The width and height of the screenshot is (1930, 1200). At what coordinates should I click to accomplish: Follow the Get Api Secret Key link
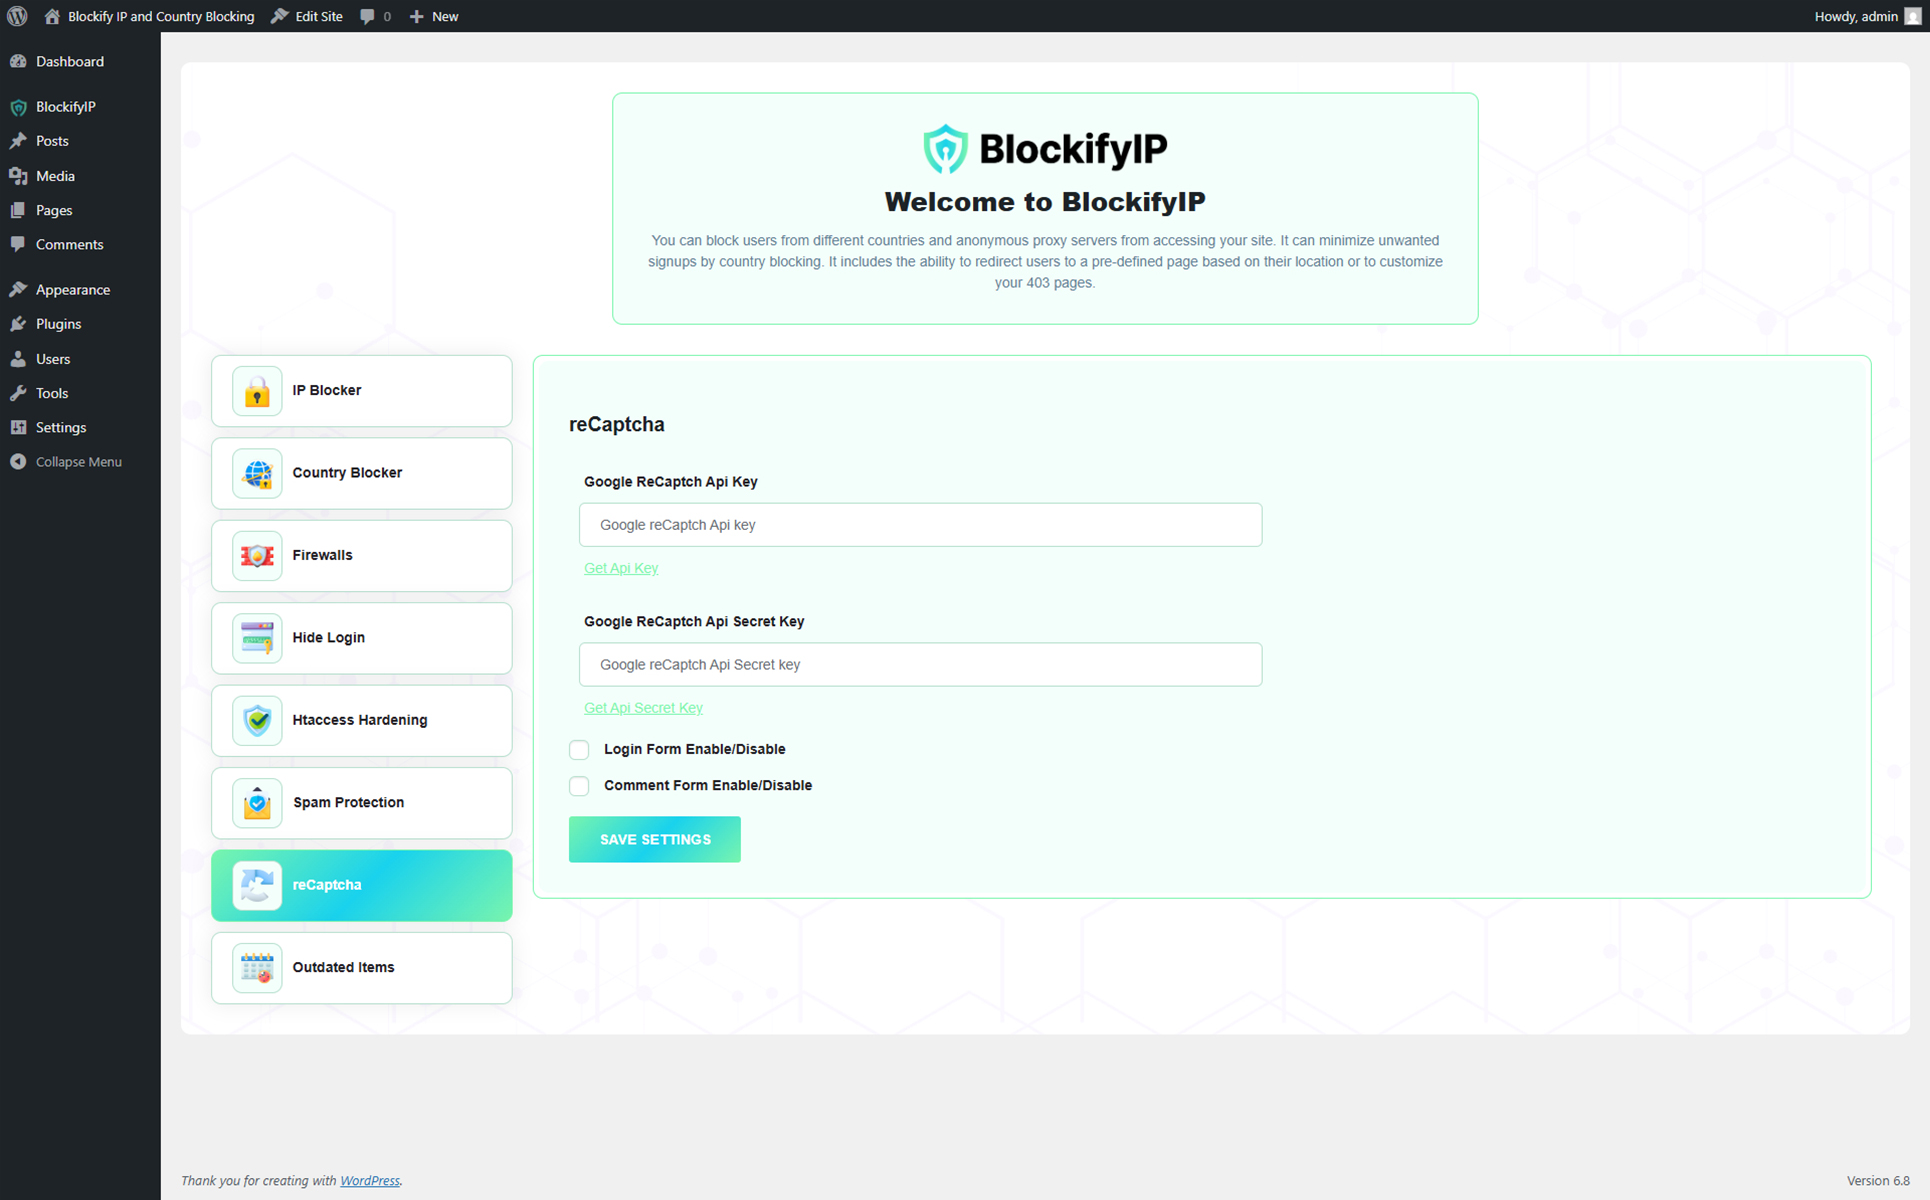coord(643,708)
